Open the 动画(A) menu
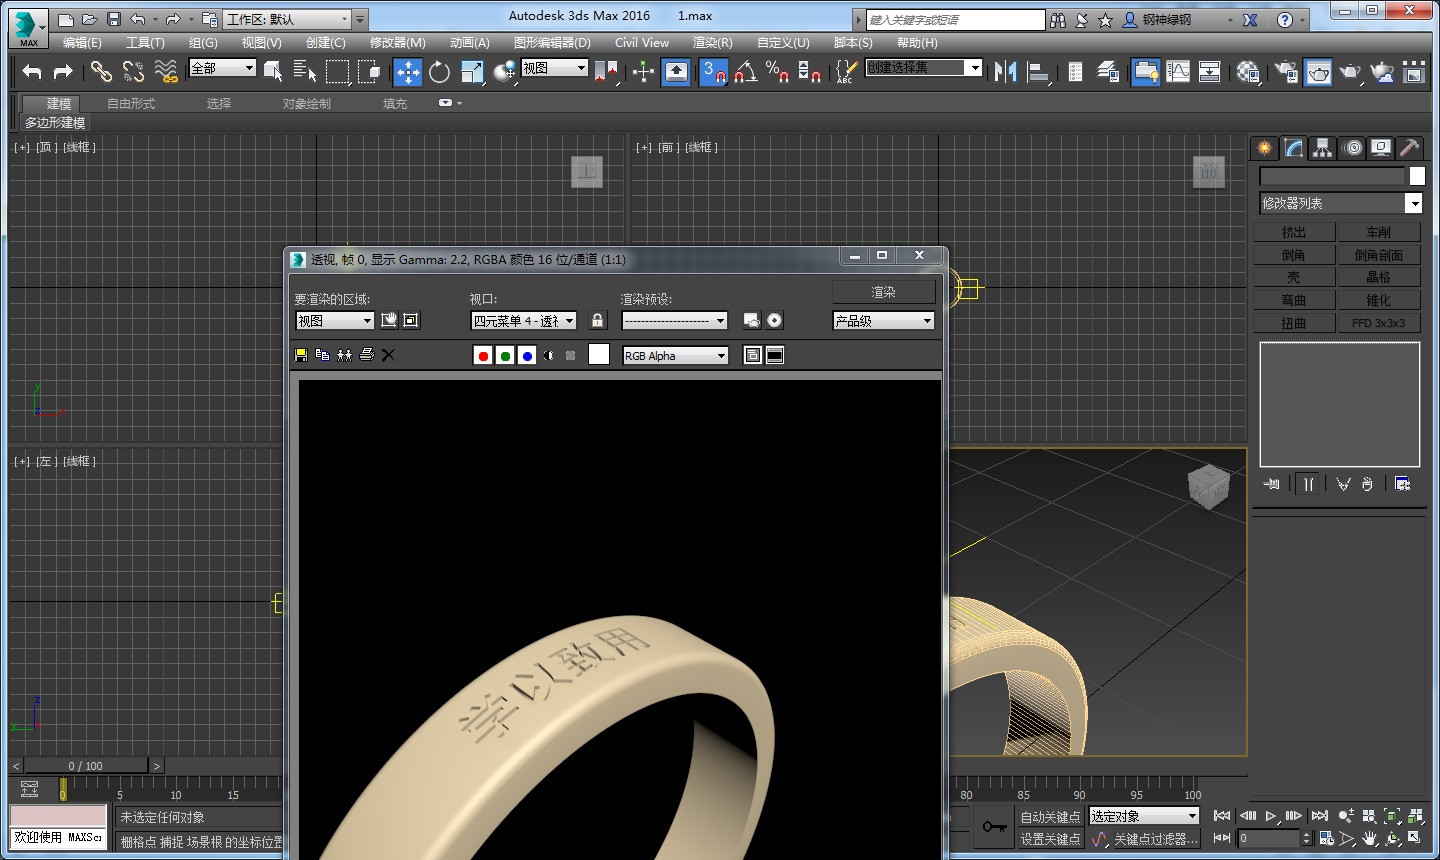Screen dimensions: 1440x860 (x=470, y=43)
